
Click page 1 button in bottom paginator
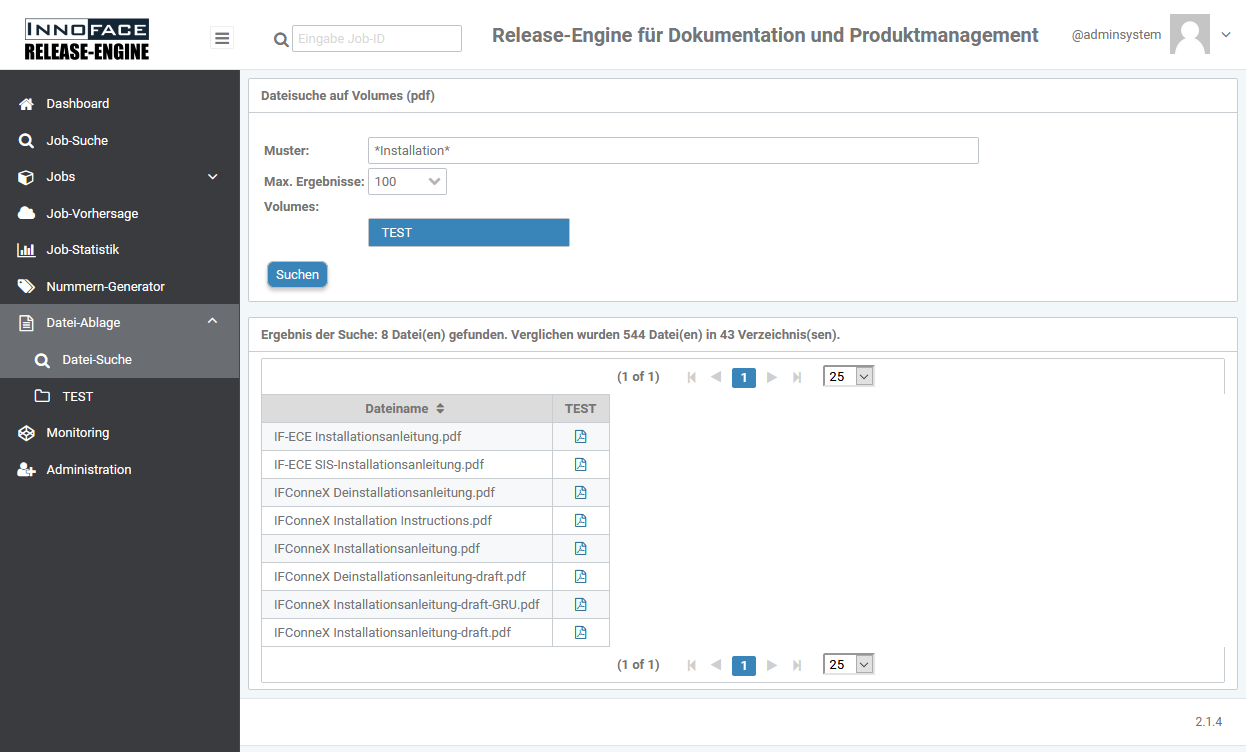tap(743, 665)
